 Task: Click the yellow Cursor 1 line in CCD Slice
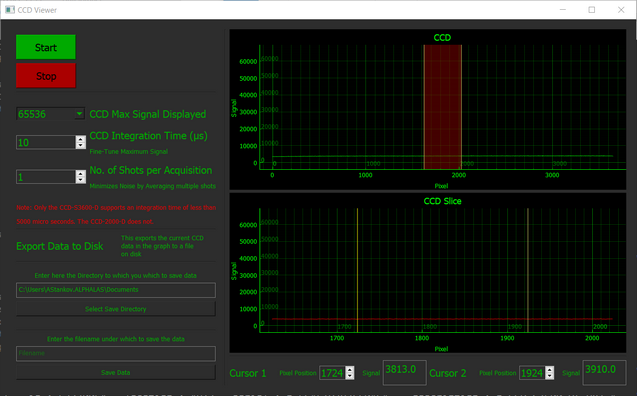[x=358, y=270]
